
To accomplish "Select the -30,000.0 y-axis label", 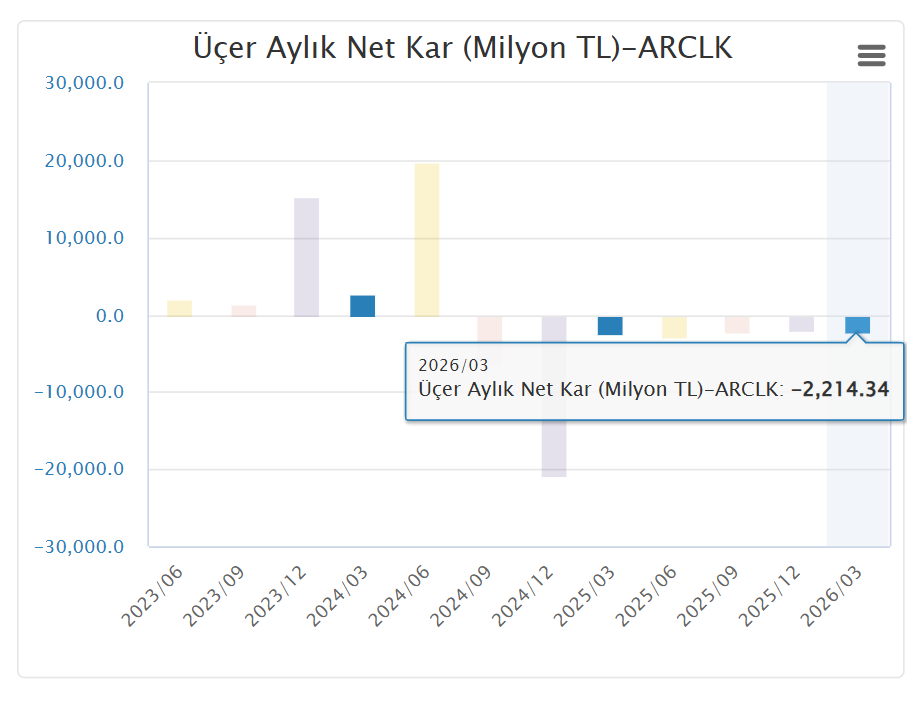I will 80,547.
